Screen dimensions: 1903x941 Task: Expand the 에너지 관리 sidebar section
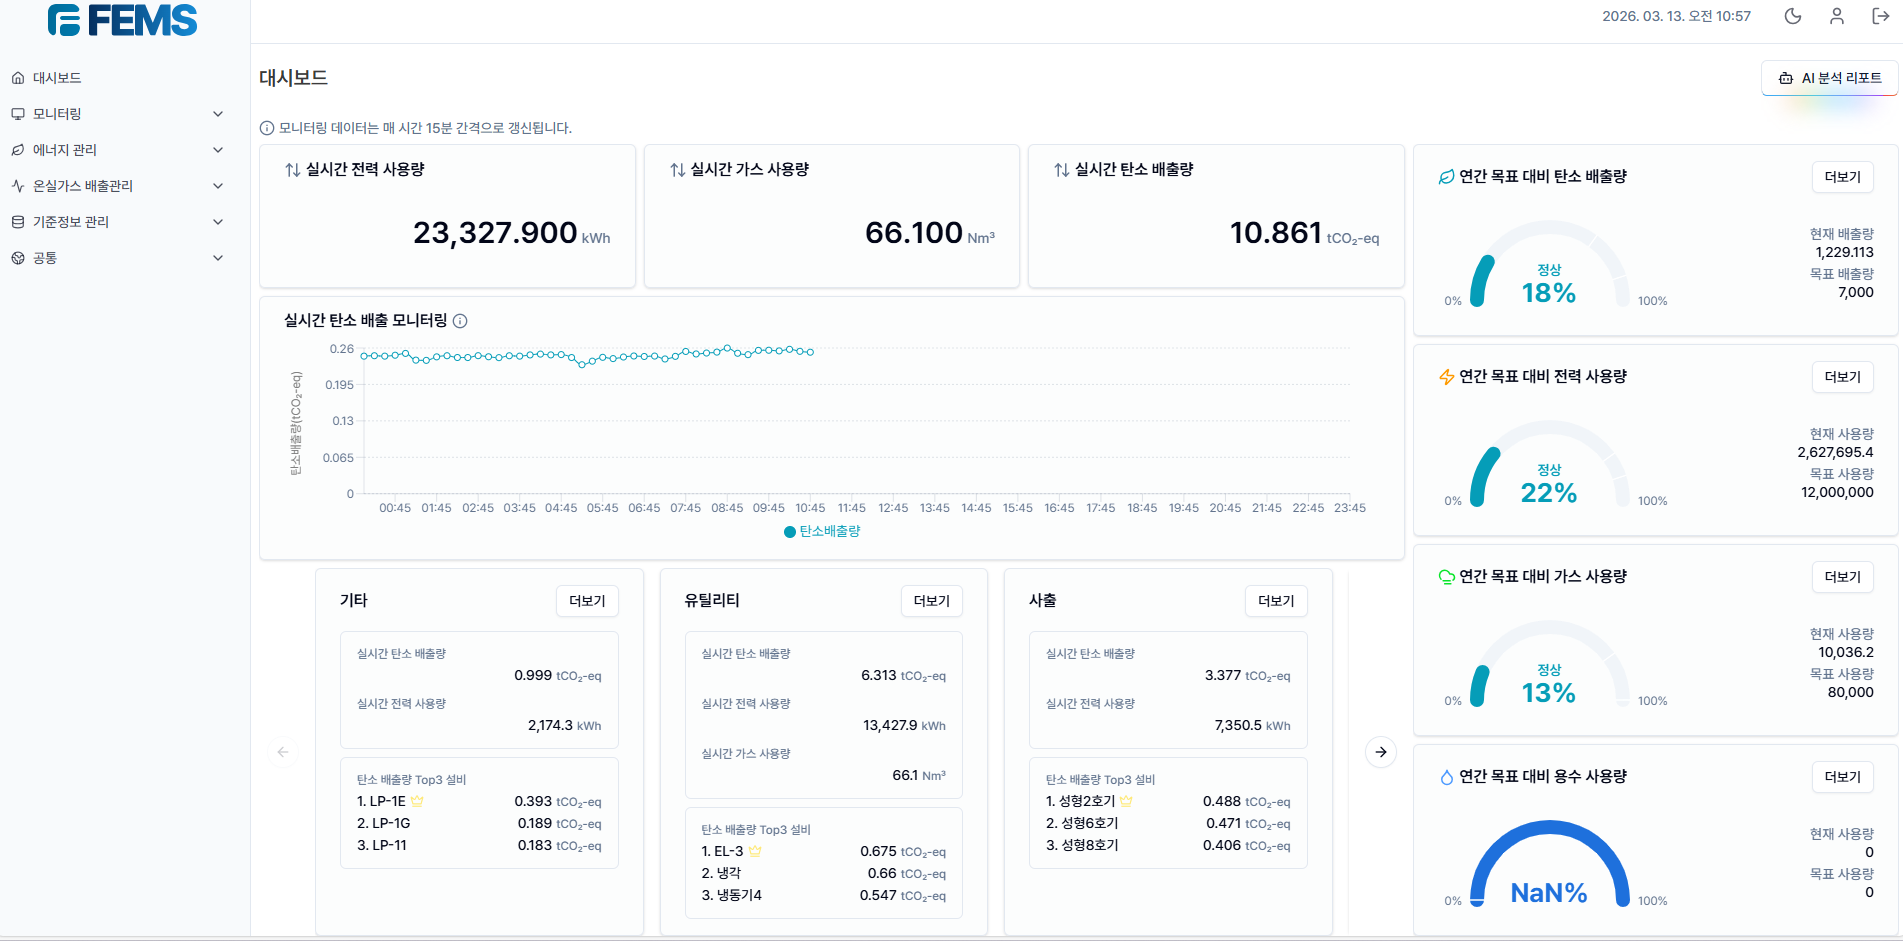tap(120, 149)
